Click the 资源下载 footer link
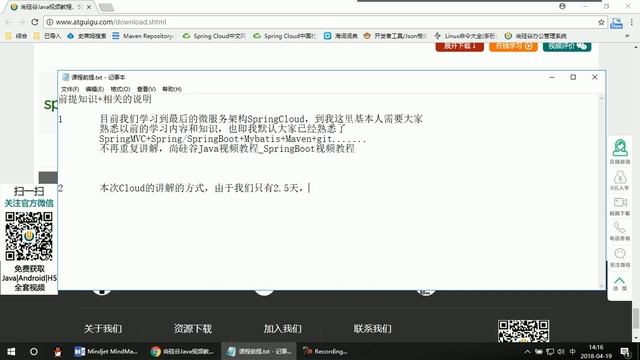The image size is (640, 360). click(x=193, y=328)
